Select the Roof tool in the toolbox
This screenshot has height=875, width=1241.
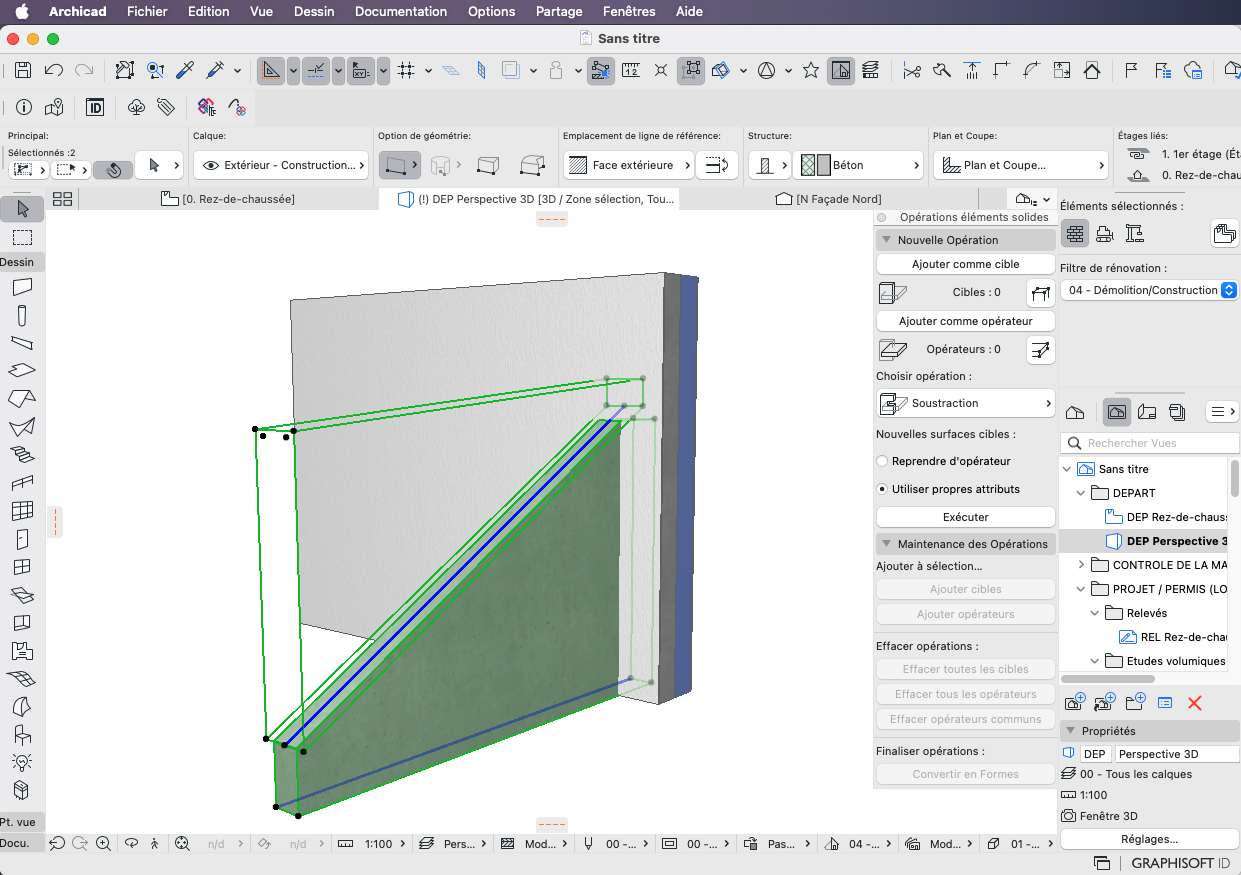point(22,399)
